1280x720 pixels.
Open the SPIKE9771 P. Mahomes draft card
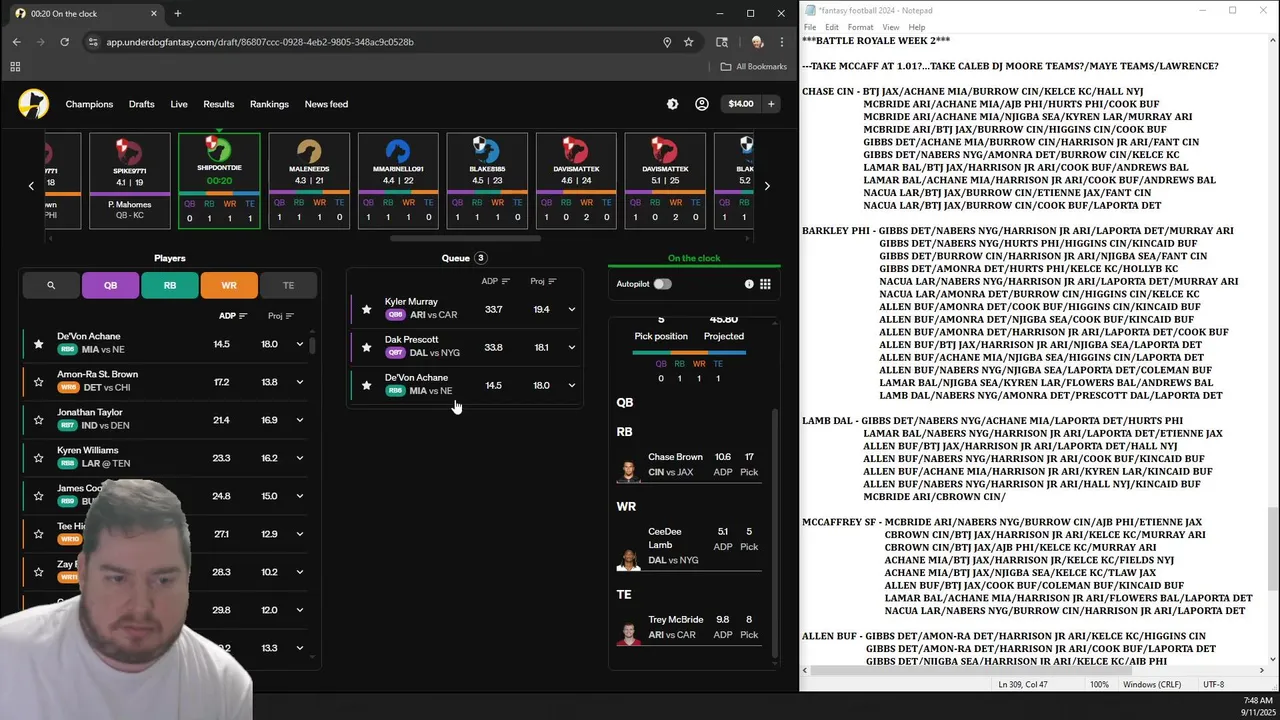point(130,181)
